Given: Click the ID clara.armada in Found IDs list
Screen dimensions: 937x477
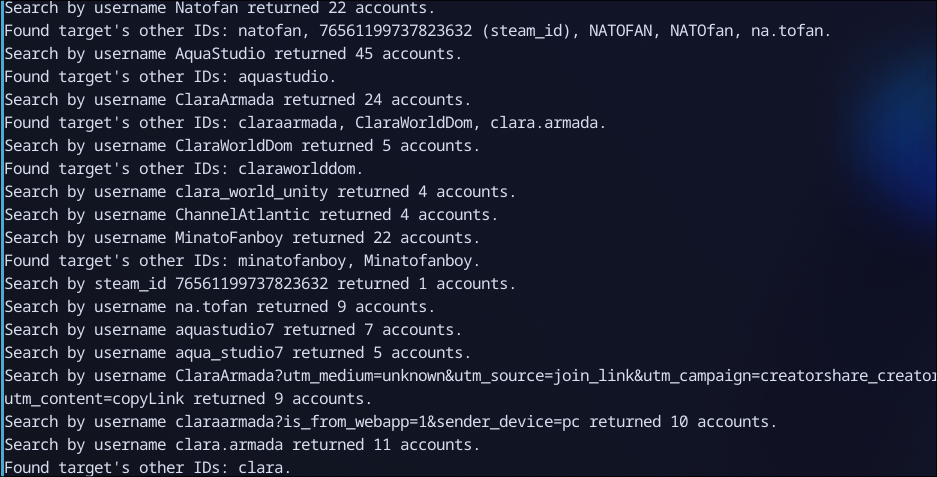Looking at the screenshot, I should [x=544, y=123].
